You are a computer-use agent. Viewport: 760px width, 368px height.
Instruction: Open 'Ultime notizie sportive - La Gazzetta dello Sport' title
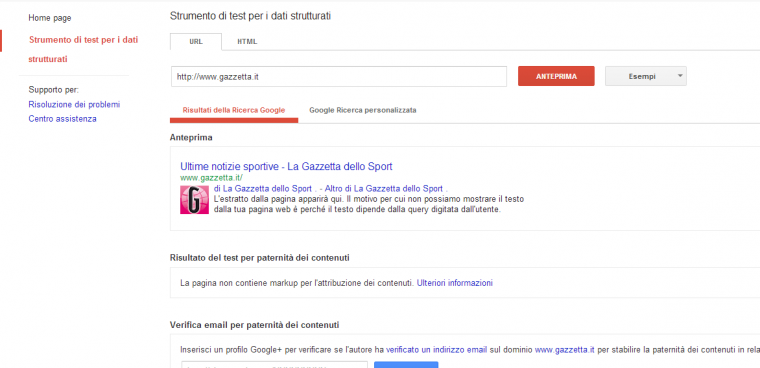[286, 166]
